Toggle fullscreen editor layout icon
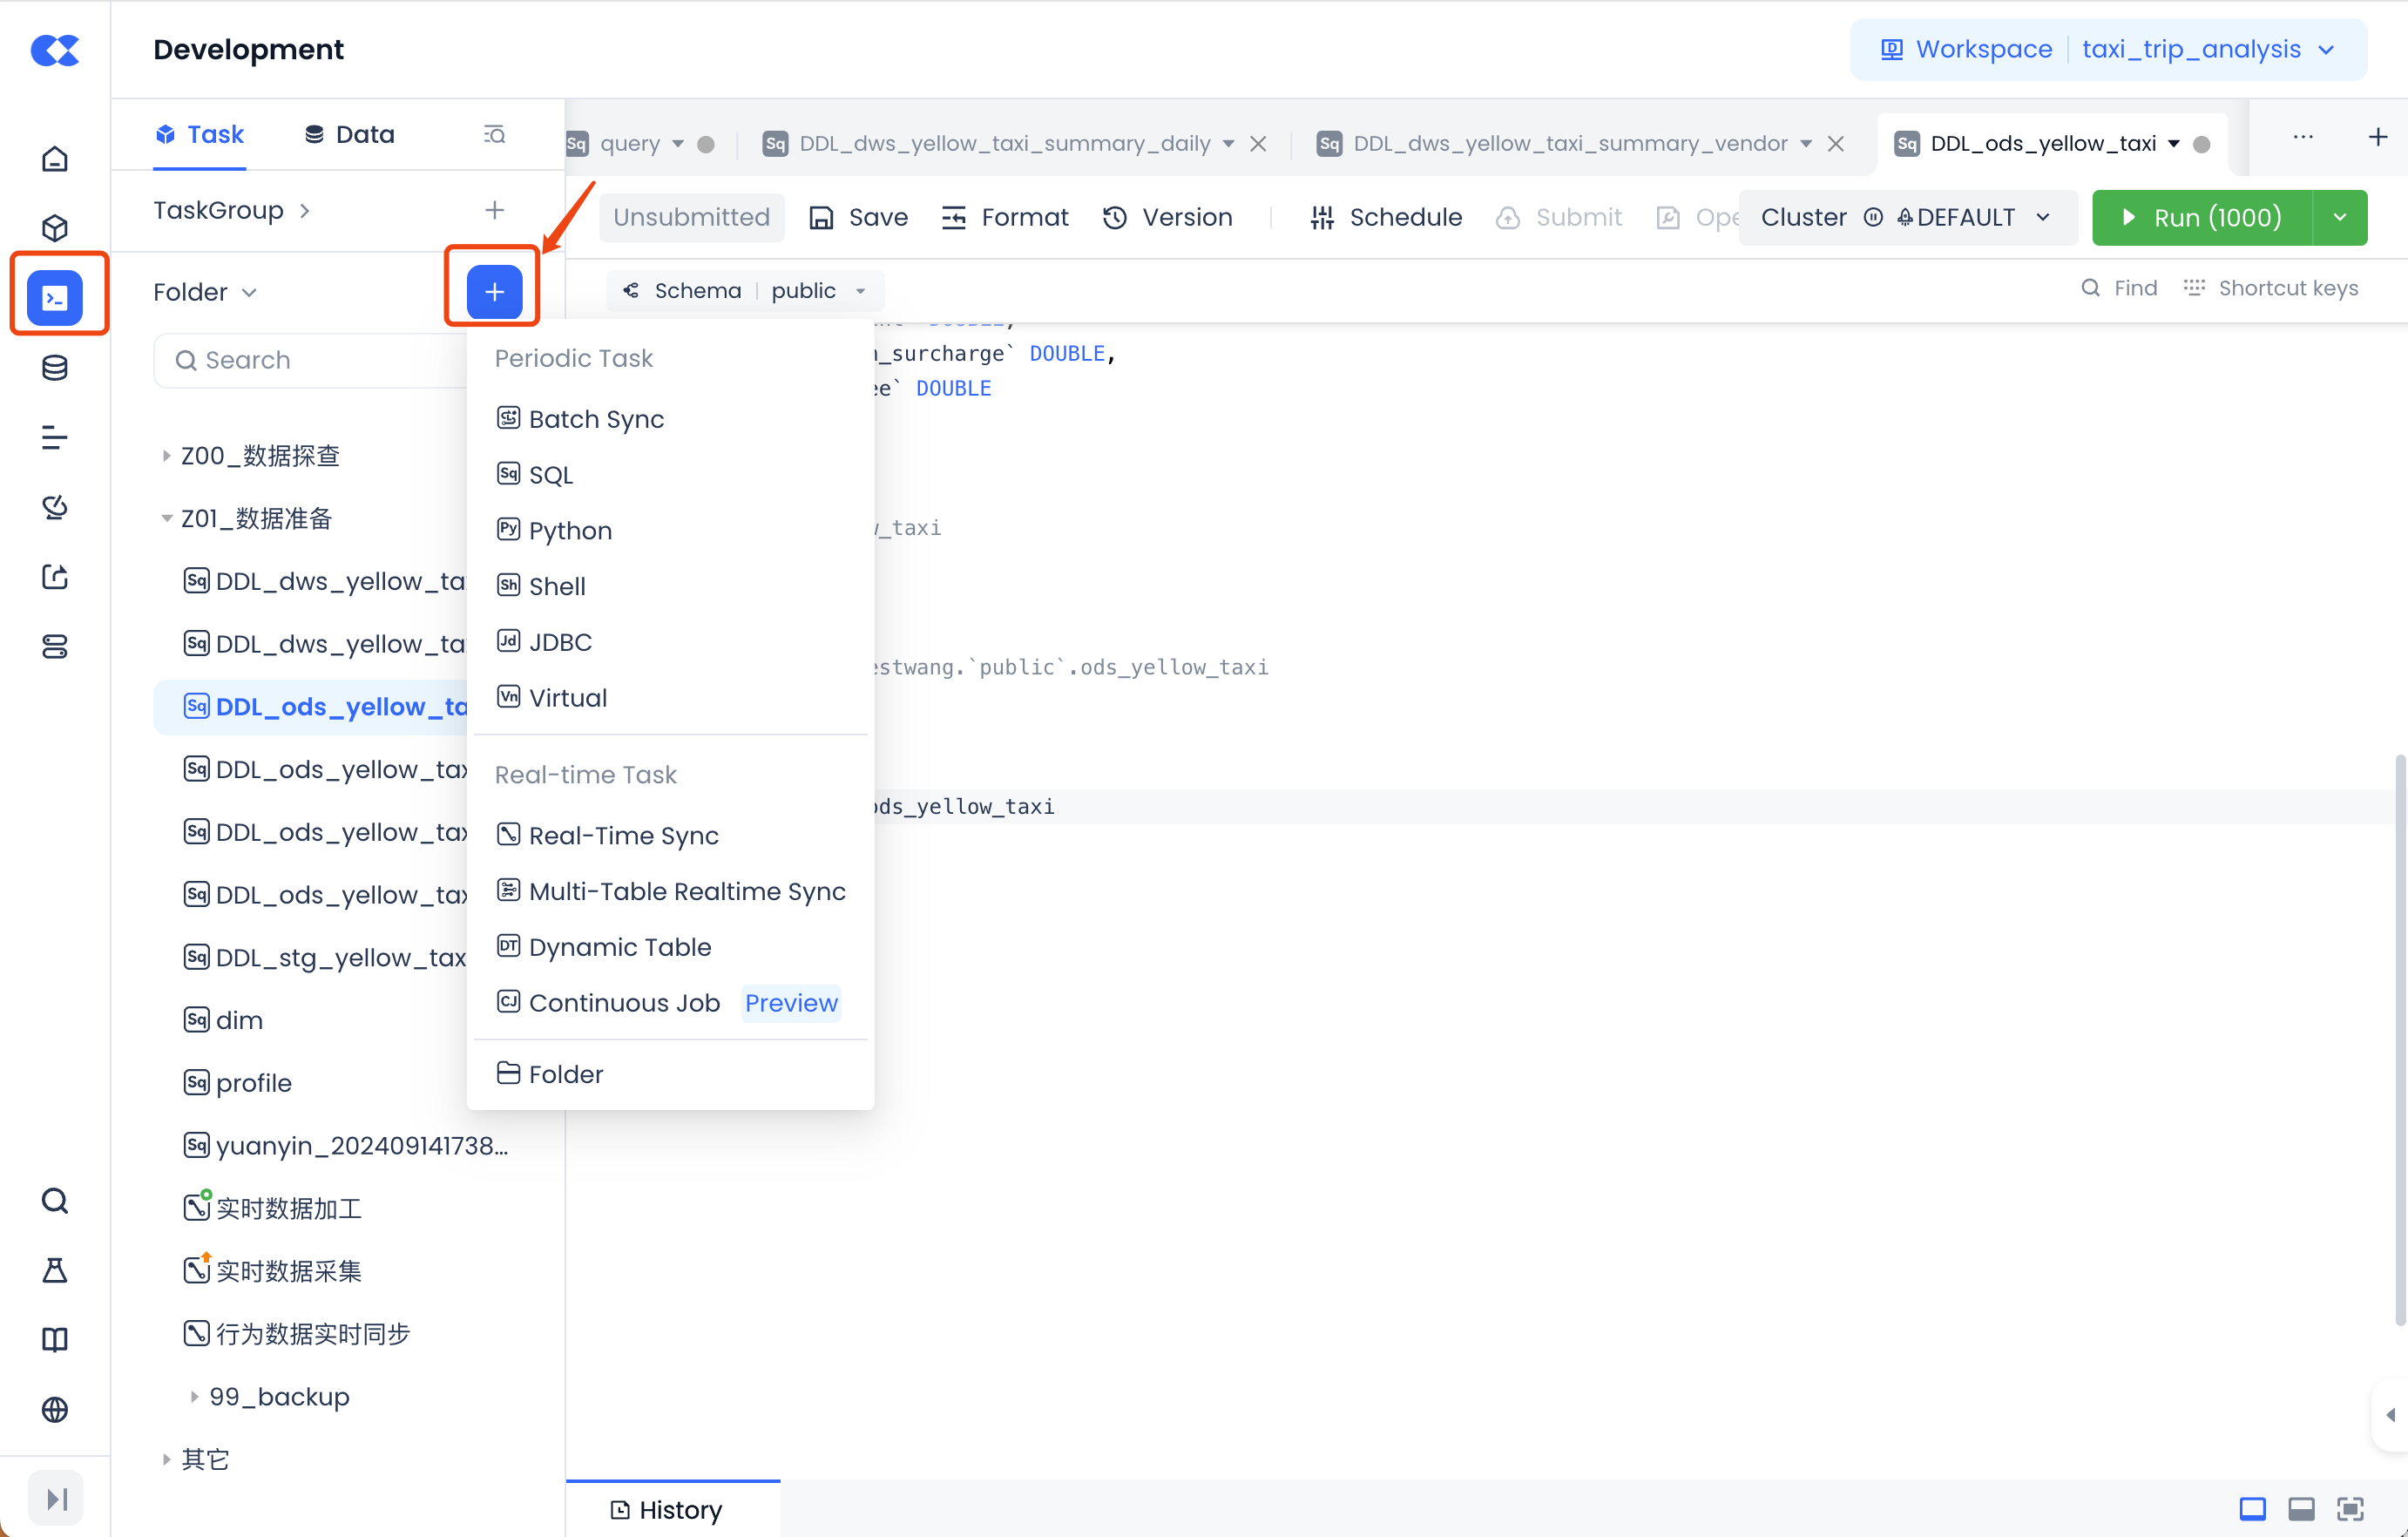Image resolution: width=2408 pixels, height=1537 pixels. (2350, 1508)
